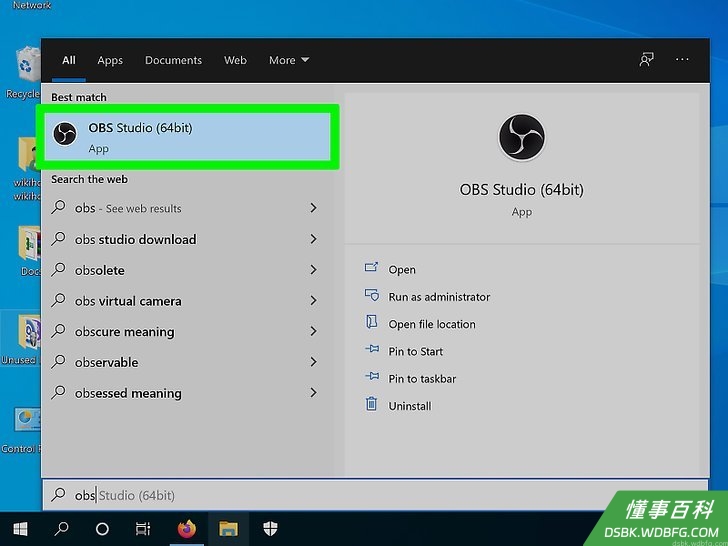Expand arrow beside 'obscure meaning'
728x546 pixels.
[313, 332]
